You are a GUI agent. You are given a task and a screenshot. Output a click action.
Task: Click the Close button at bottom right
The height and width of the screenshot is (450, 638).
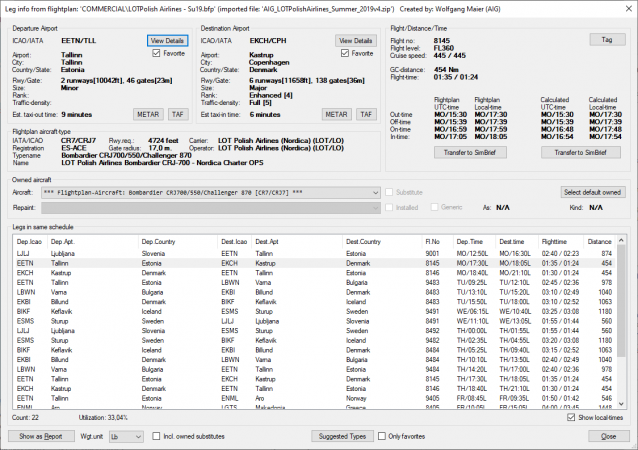click(x=609, y=436)
